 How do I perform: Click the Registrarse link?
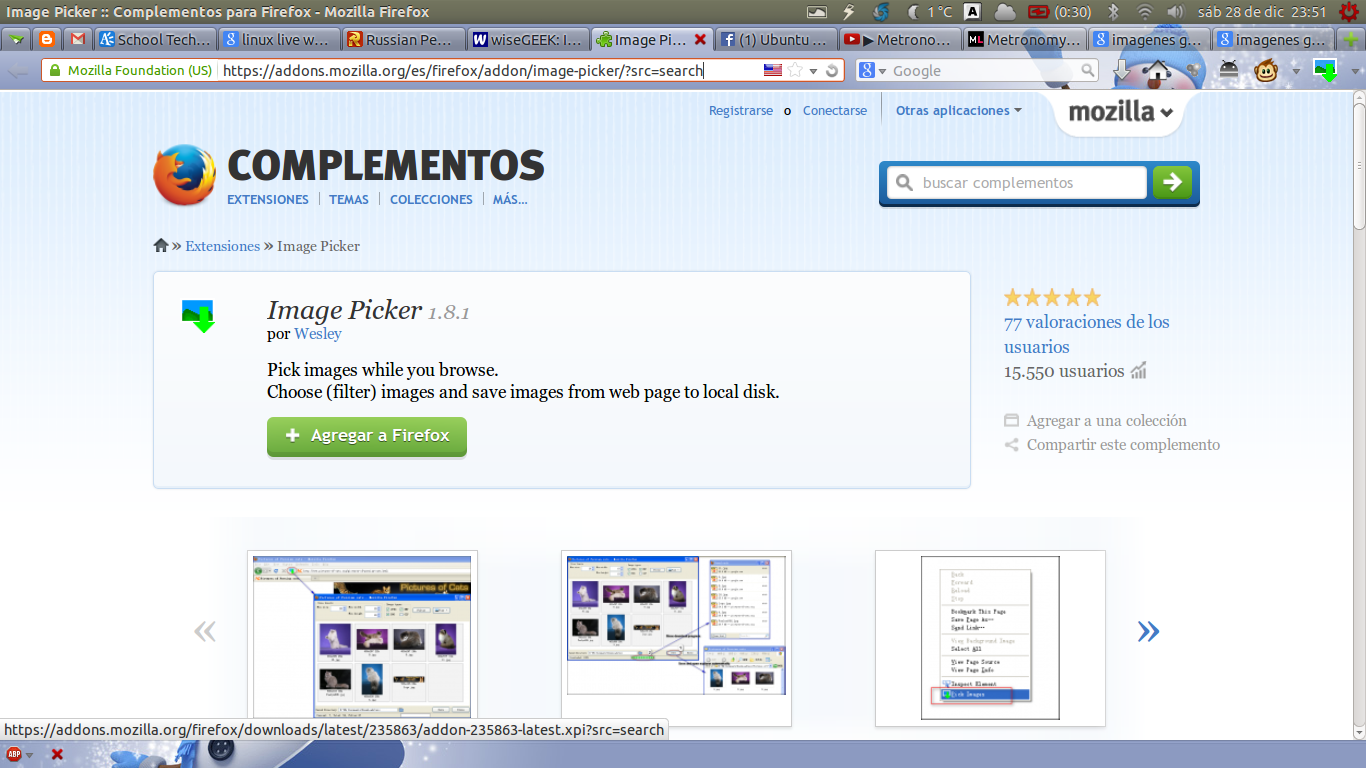(741, 111)
